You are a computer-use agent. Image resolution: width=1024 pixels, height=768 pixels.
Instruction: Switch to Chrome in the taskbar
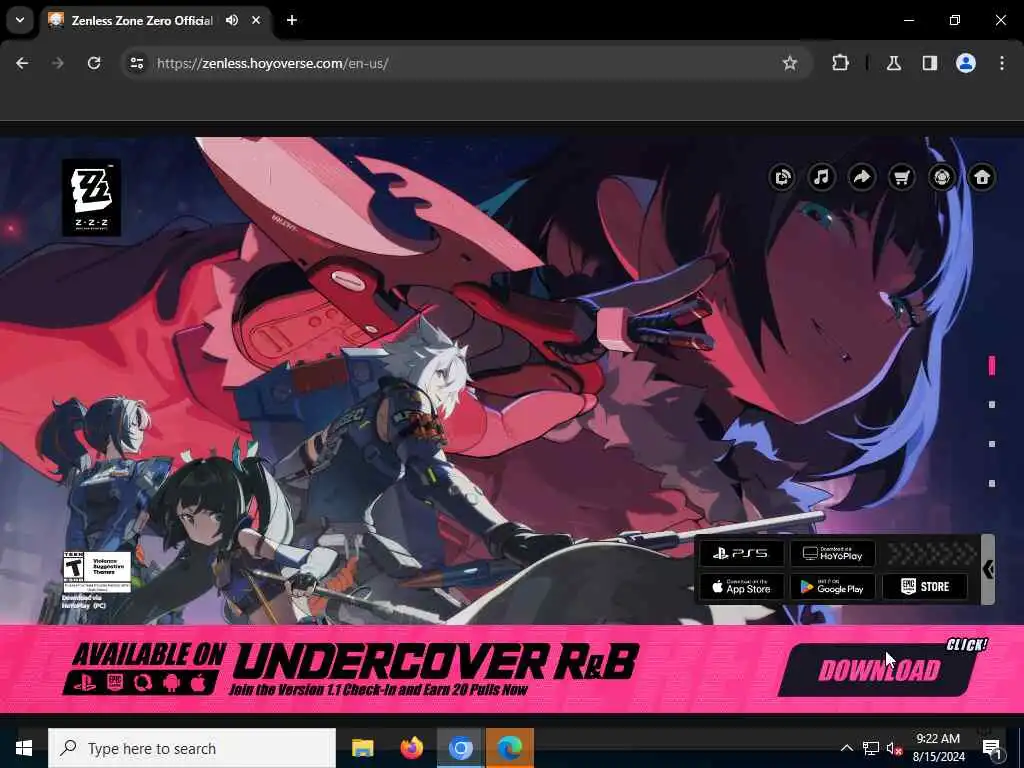click(x=460, y=748)
